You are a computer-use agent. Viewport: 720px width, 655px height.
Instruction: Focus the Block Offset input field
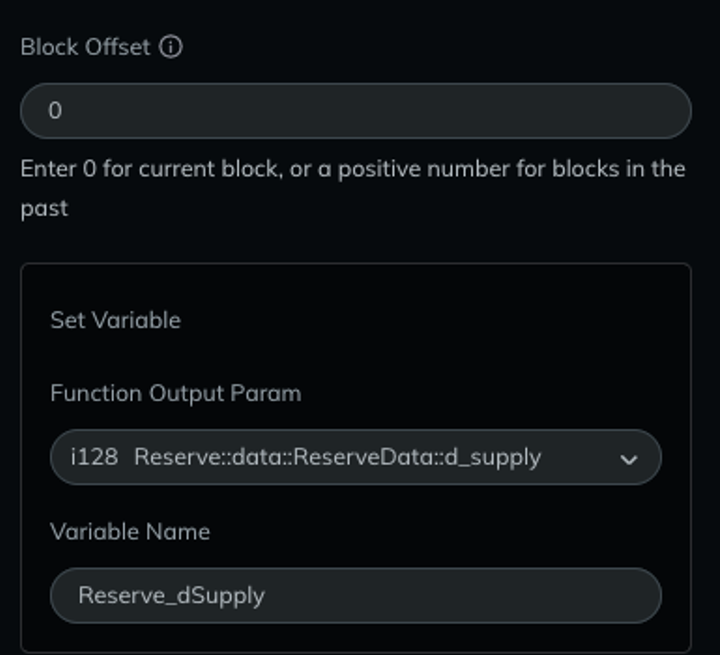click(x=356, y=111)
